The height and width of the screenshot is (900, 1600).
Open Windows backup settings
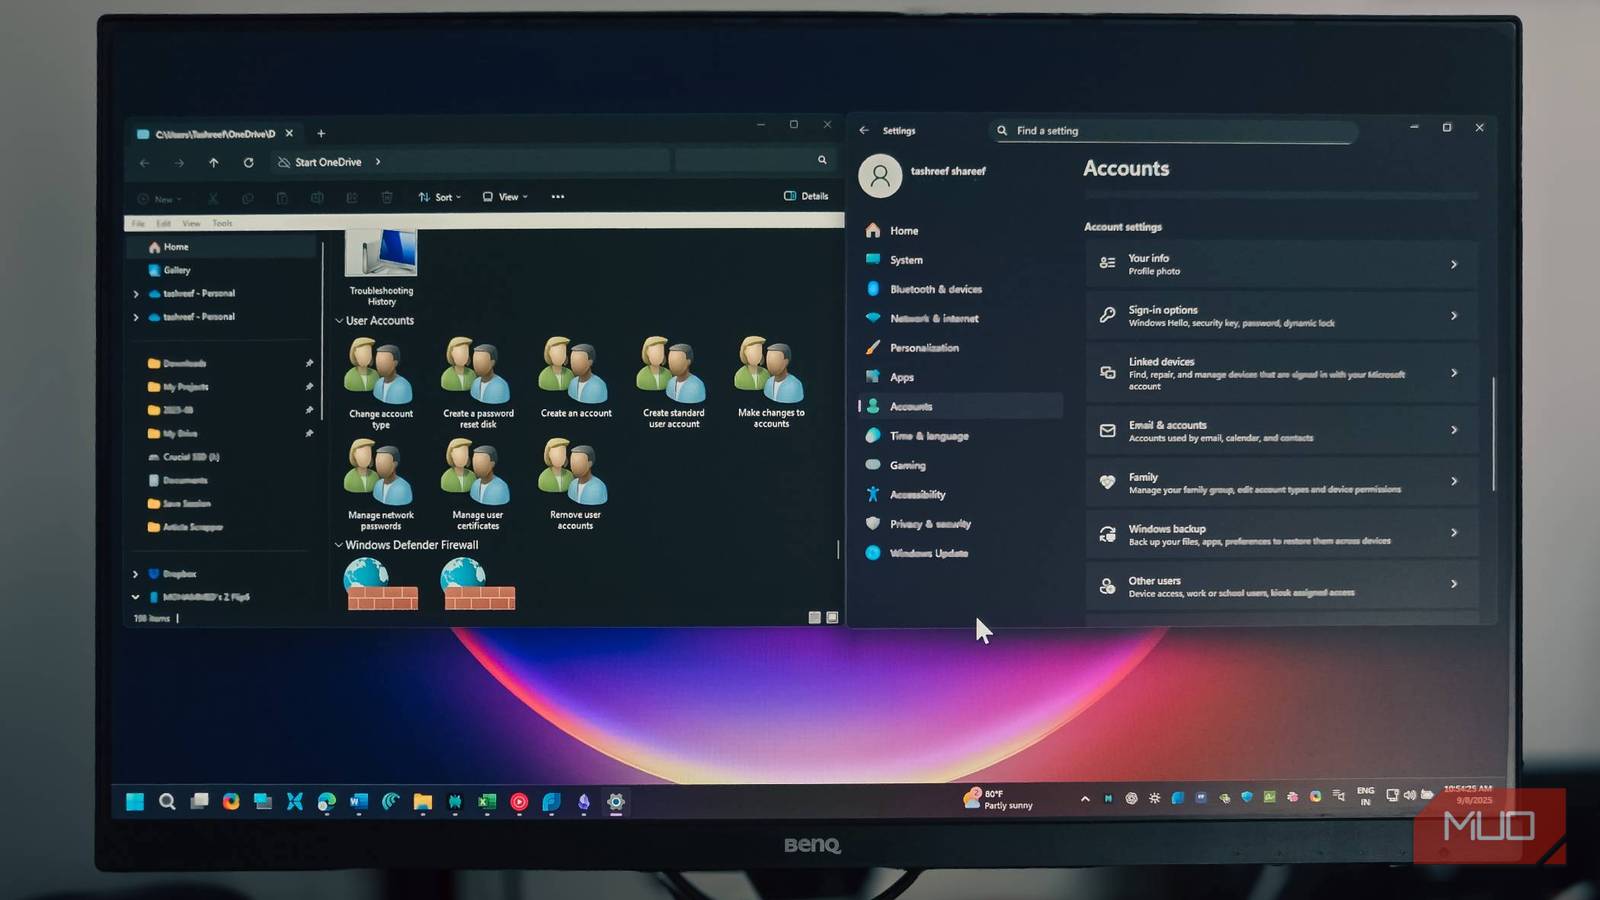1281,534
